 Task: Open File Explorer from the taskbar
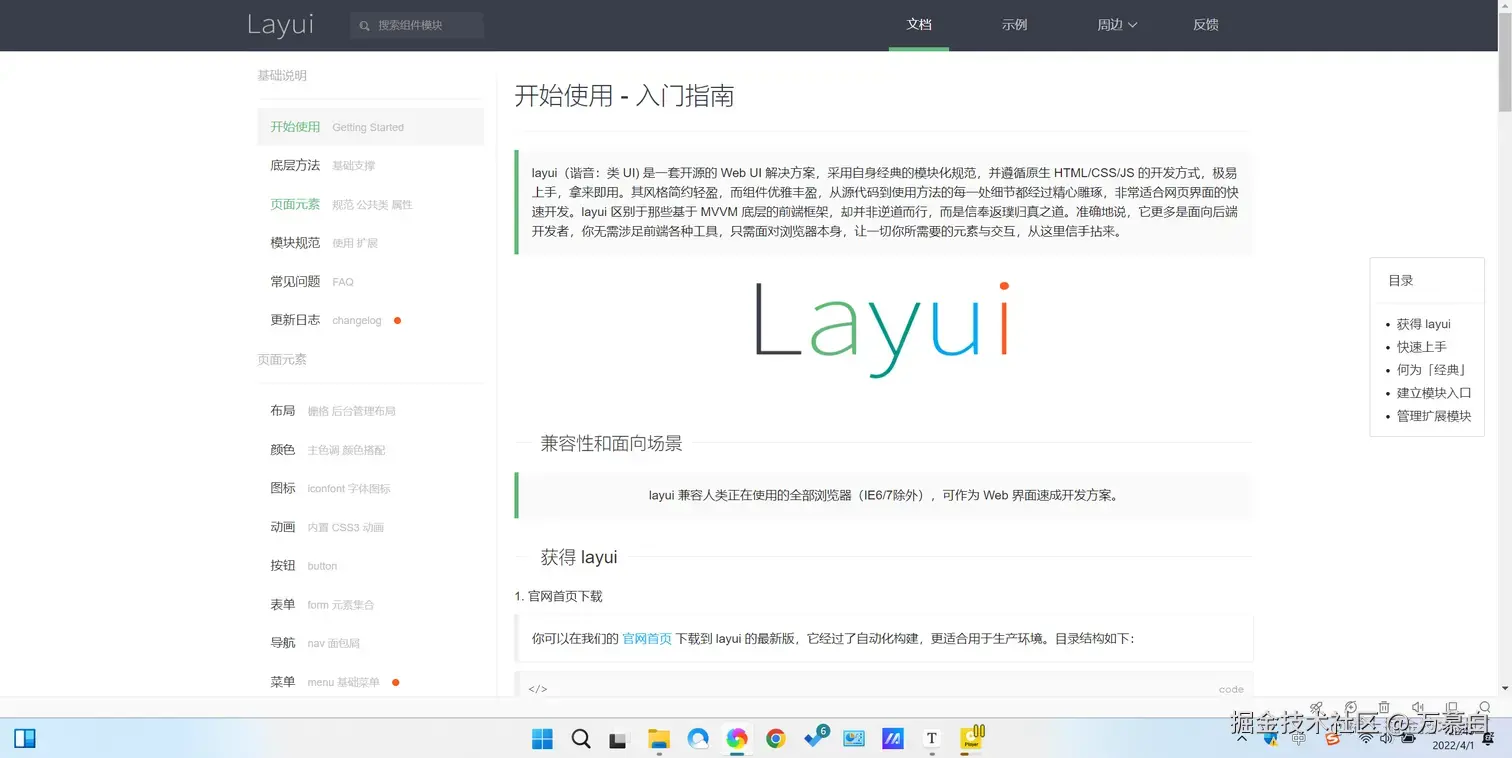point(658,739)
